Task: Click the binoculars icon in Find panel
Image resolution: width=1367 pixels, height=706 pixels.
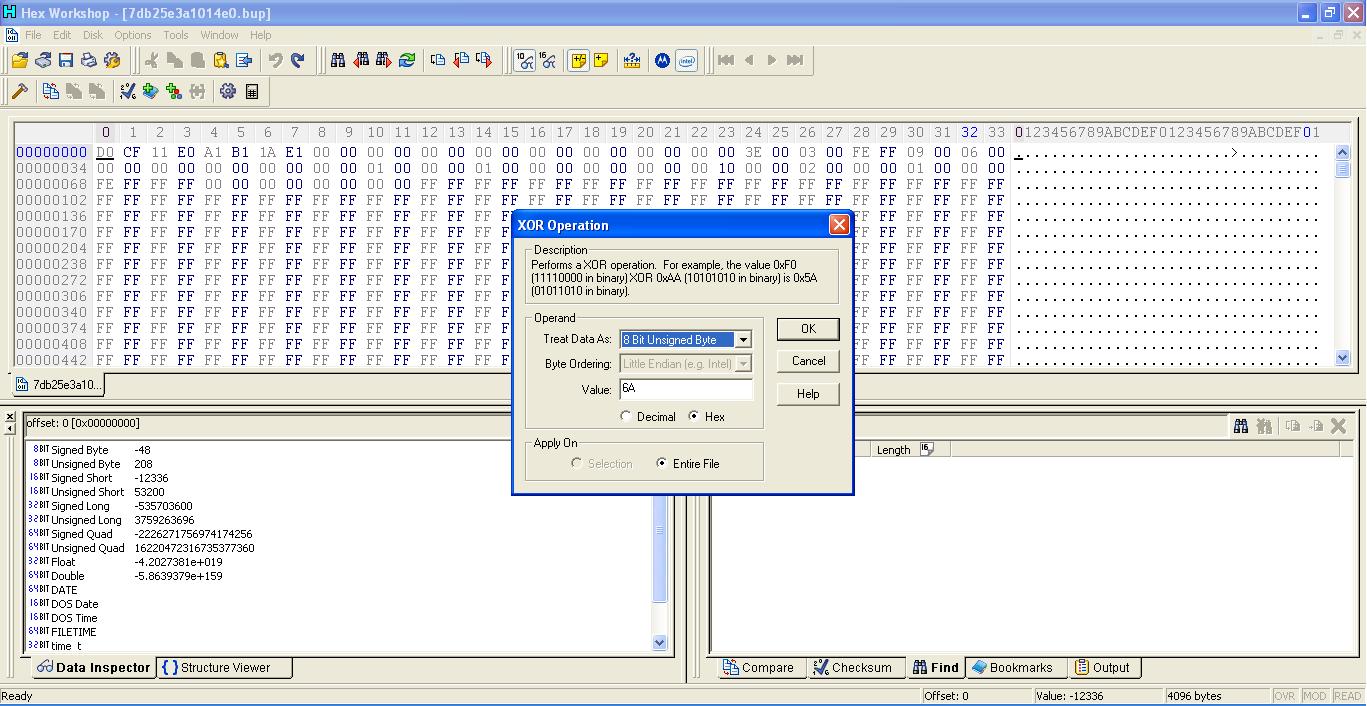Action: [1241, 426]
